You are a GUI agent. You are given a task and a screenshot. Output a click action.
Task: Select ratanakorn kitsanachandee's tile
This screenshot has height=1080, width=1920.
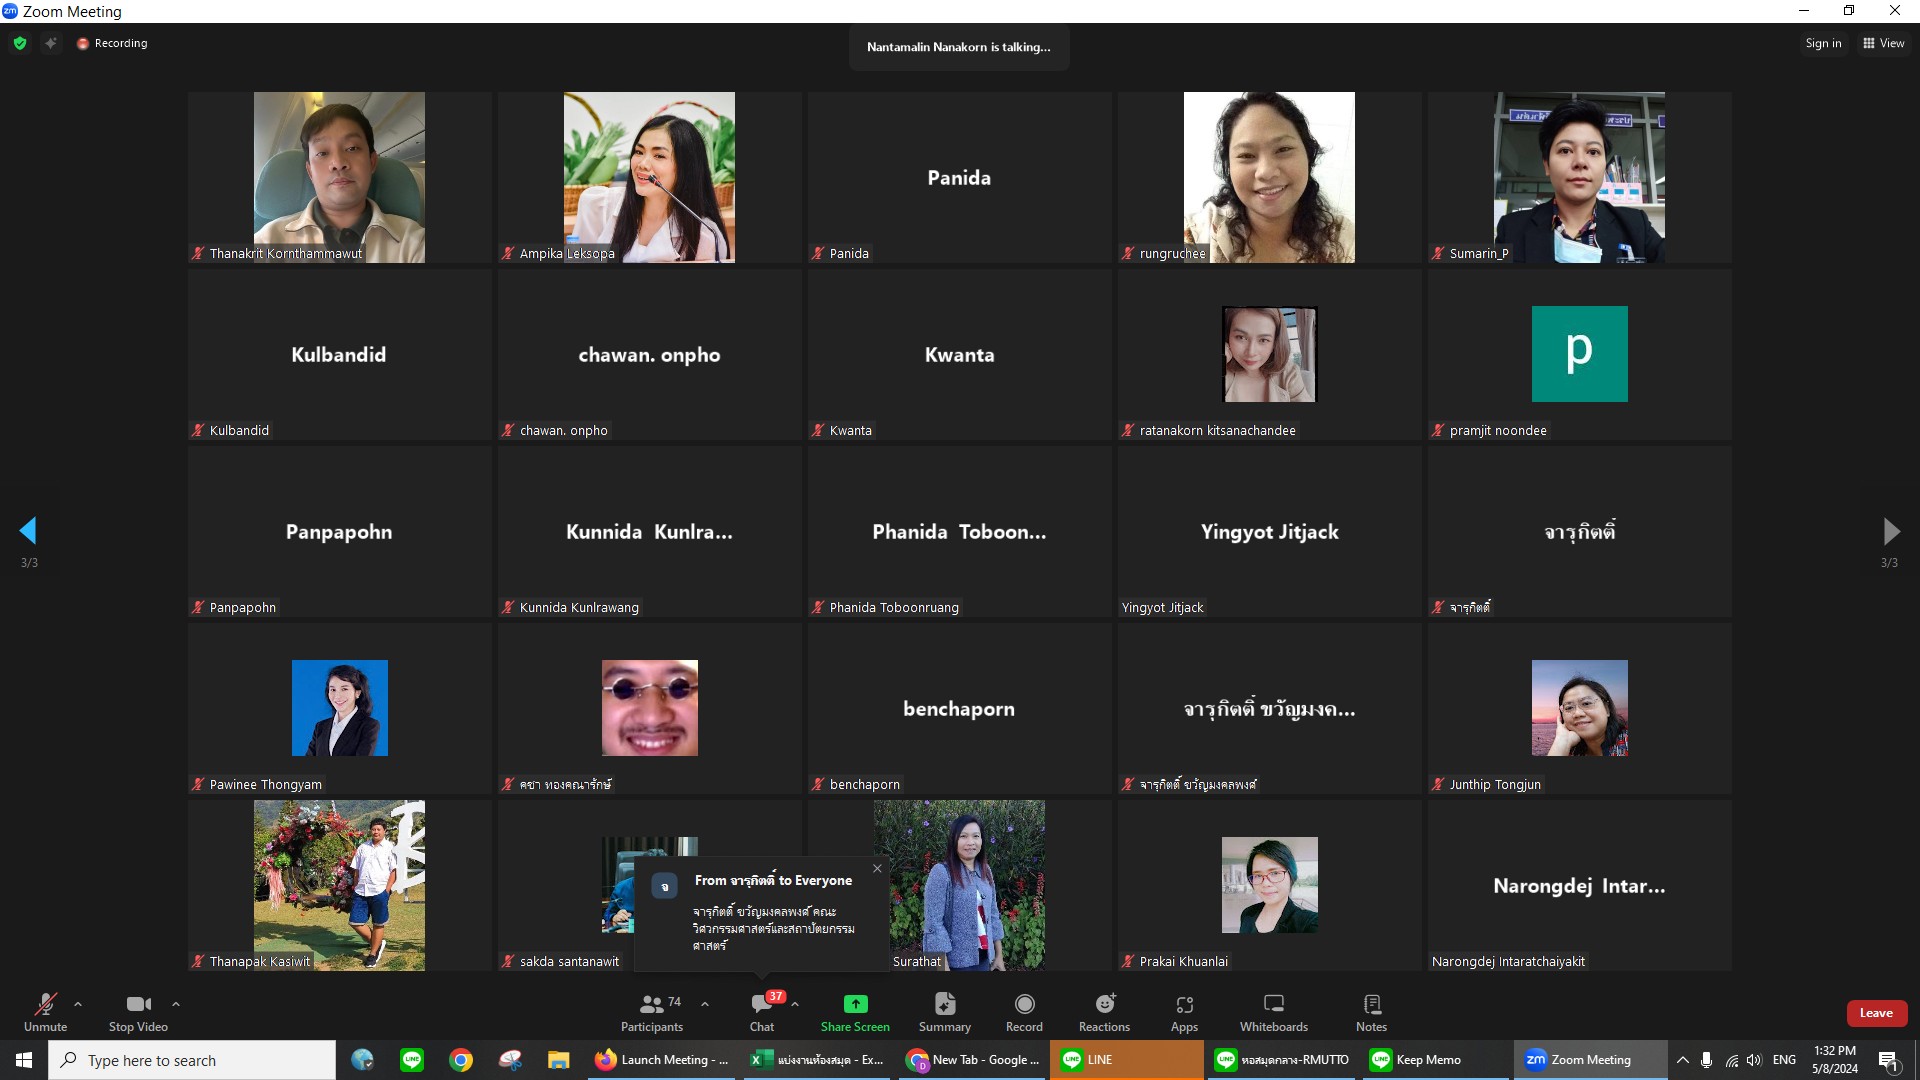tap(1269, 354)
